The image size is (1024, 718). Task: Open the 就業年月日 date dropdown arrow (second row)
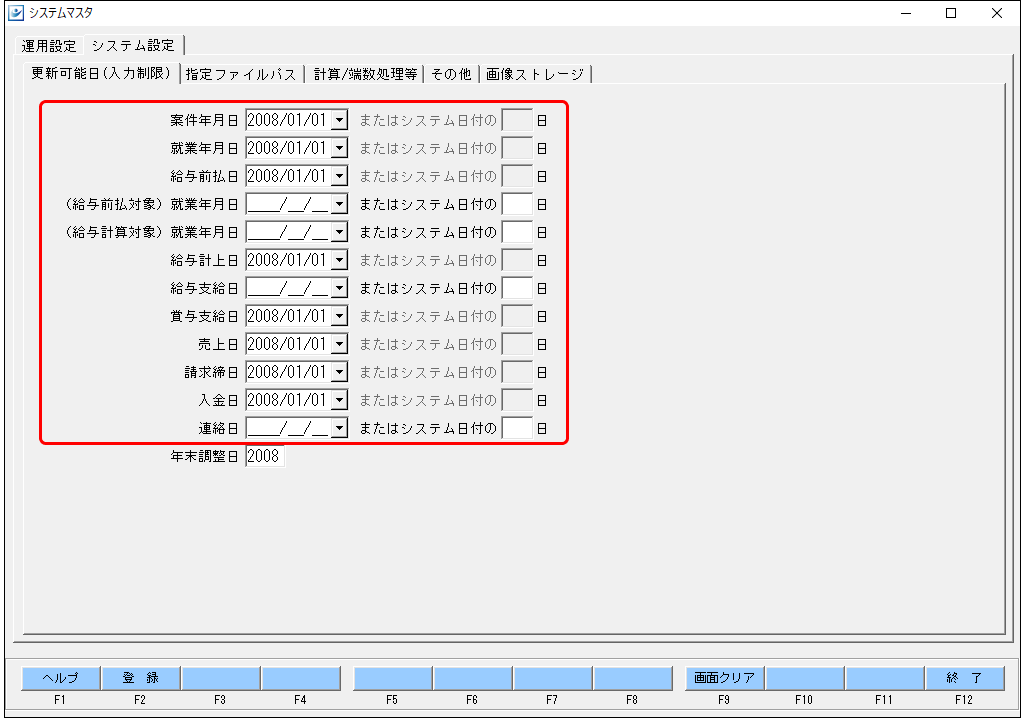click(340, 148)
